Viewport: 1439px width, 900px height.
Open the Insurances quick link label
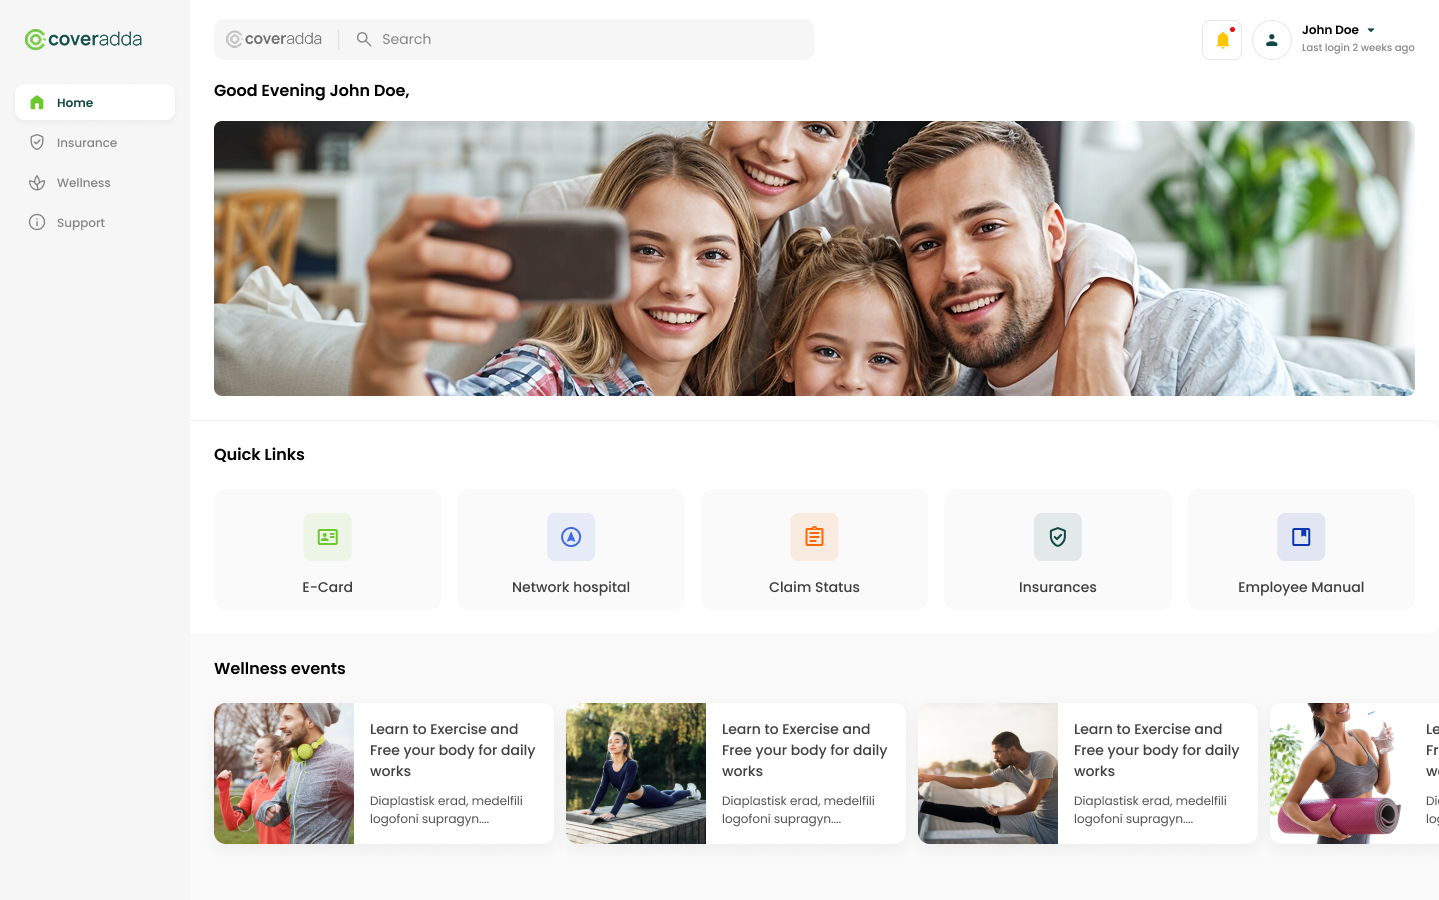click(1058, 587)
